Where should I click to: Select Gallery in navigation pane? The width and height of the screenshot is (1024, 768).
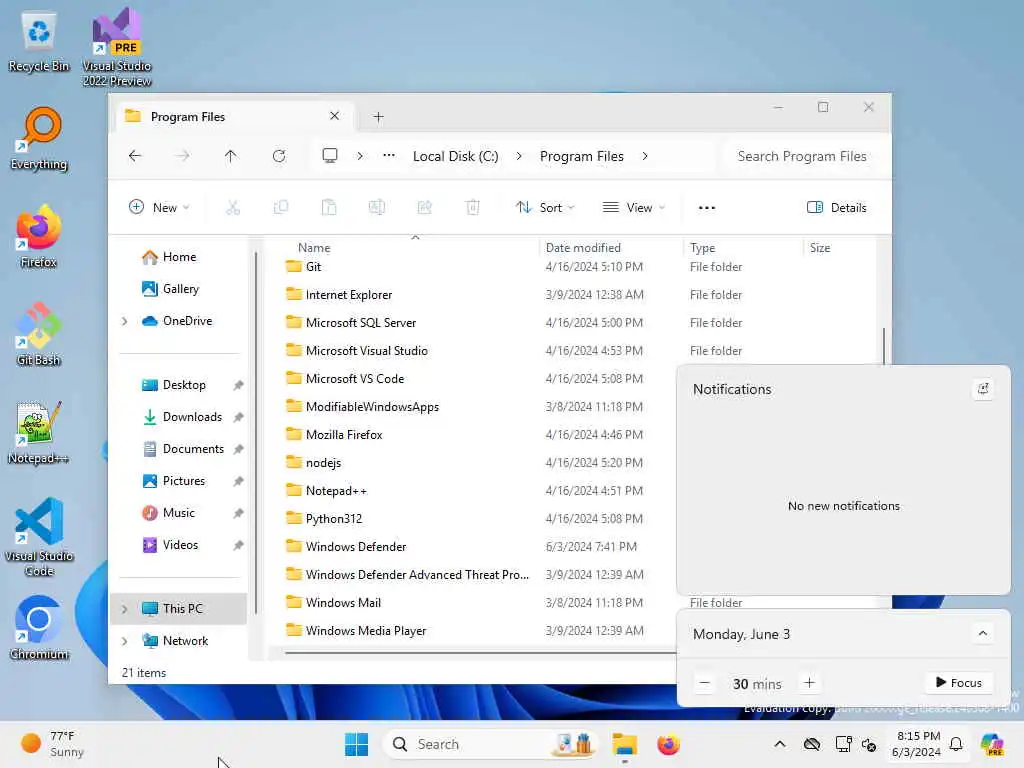181,289
